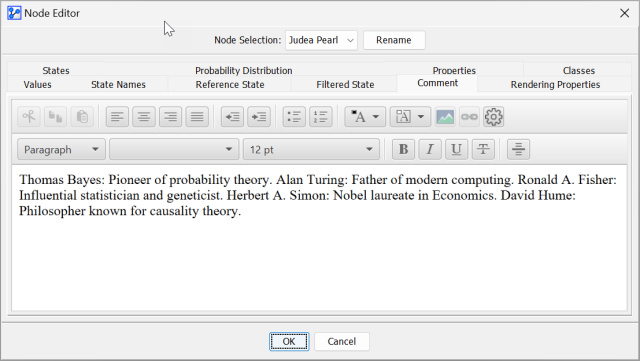This screenshot has height=361, width=640.
Task: Close the Node Editor window
Action: [624, 13]
